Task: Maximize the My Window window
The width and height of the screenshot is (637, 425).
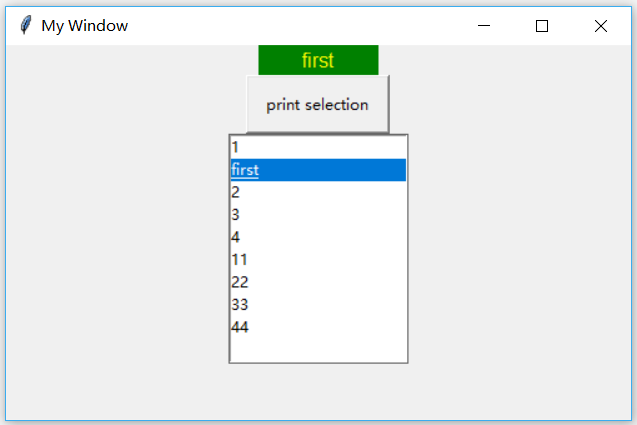Action: click(x=542, y=26)
